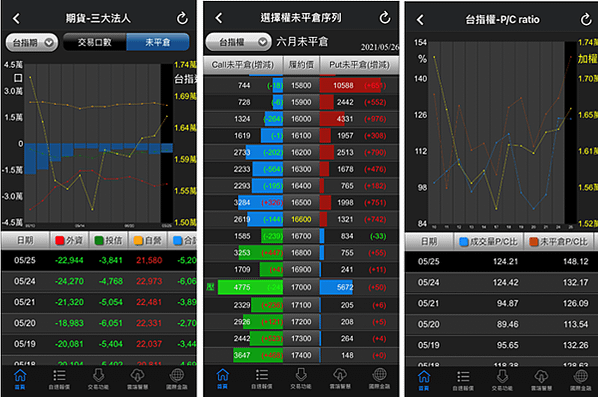The image size is (598, 397).
Task: Open the 台指權 product dropdown
Action: (x=239, y=42)
